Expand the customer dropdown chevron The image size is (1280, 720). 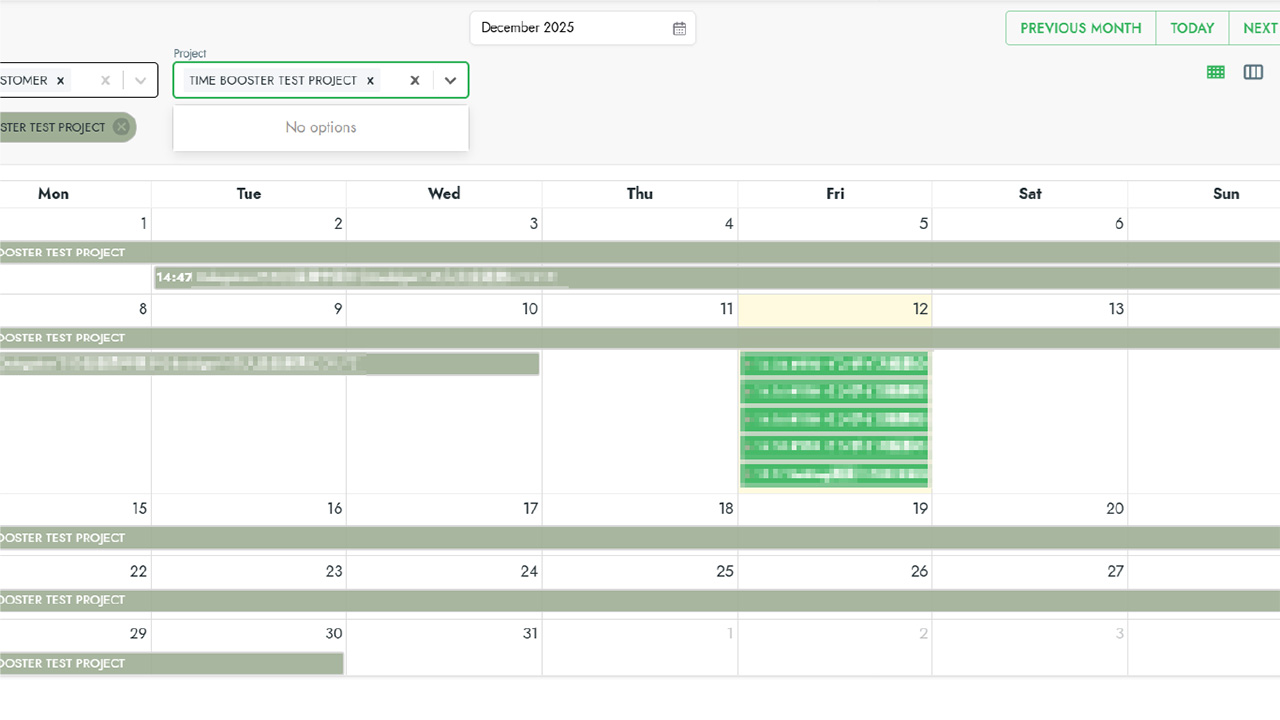coord(140,81)
